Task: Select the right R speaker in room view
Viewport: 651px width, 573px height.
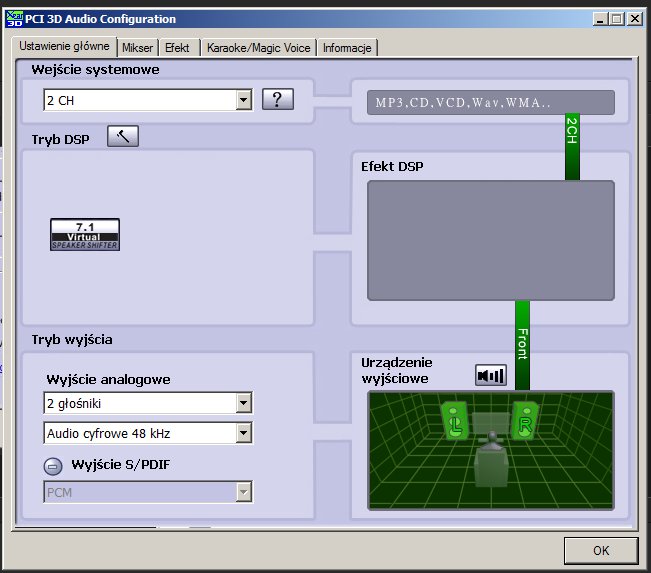Action: (x=525, y=420)
